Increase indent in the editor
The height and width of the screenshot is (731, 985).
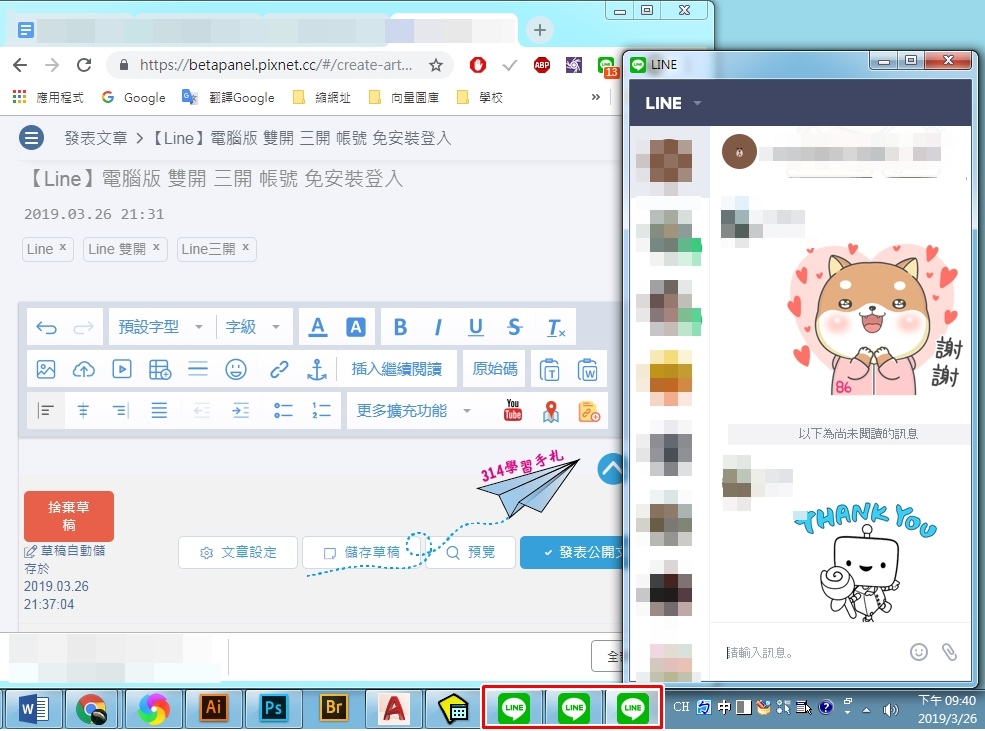click(241, 411)
